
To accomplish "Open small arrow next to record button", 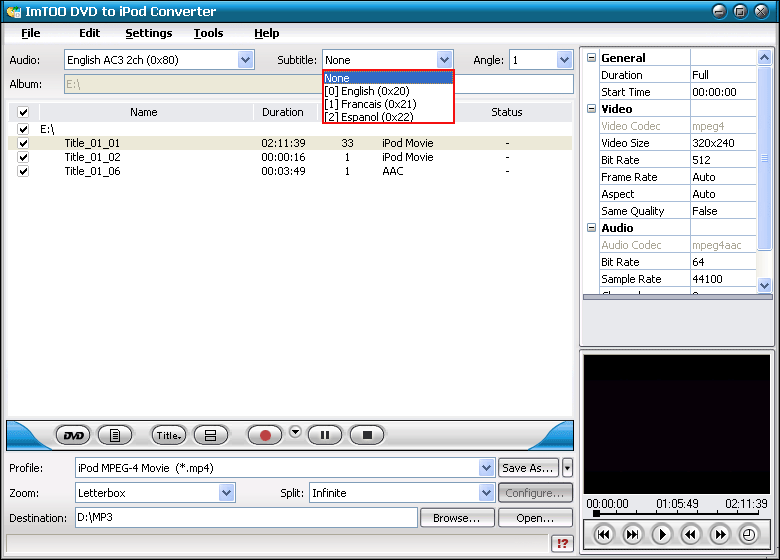I will pyautogui.click(x=295, y=432).
